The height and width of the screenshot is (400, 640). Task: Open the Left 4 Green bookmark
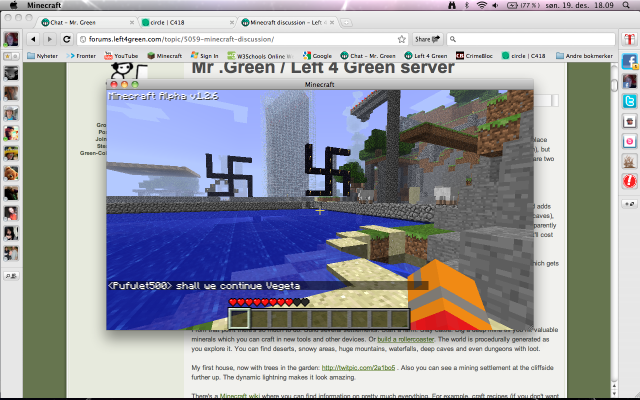click(426, 56)
